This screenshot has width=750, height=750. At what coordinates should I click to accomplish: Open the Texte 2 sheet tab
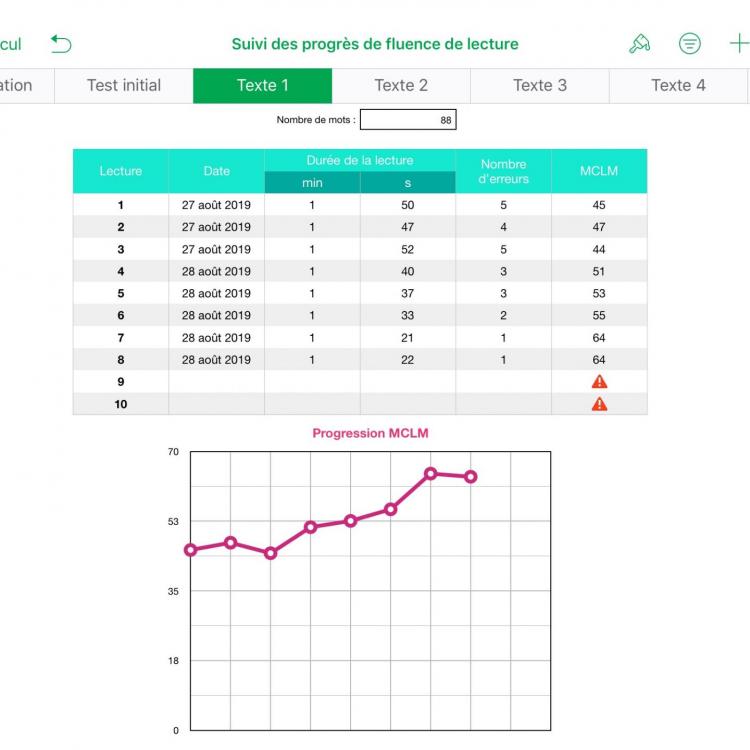point(401,86)
